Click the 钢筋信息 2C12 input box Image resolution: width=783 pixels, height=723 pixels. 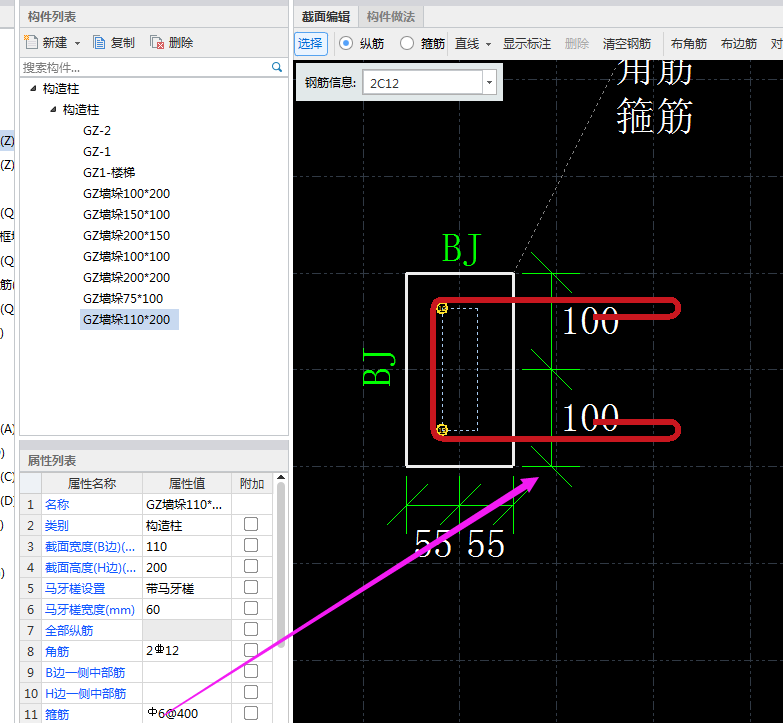coord(422,82)
